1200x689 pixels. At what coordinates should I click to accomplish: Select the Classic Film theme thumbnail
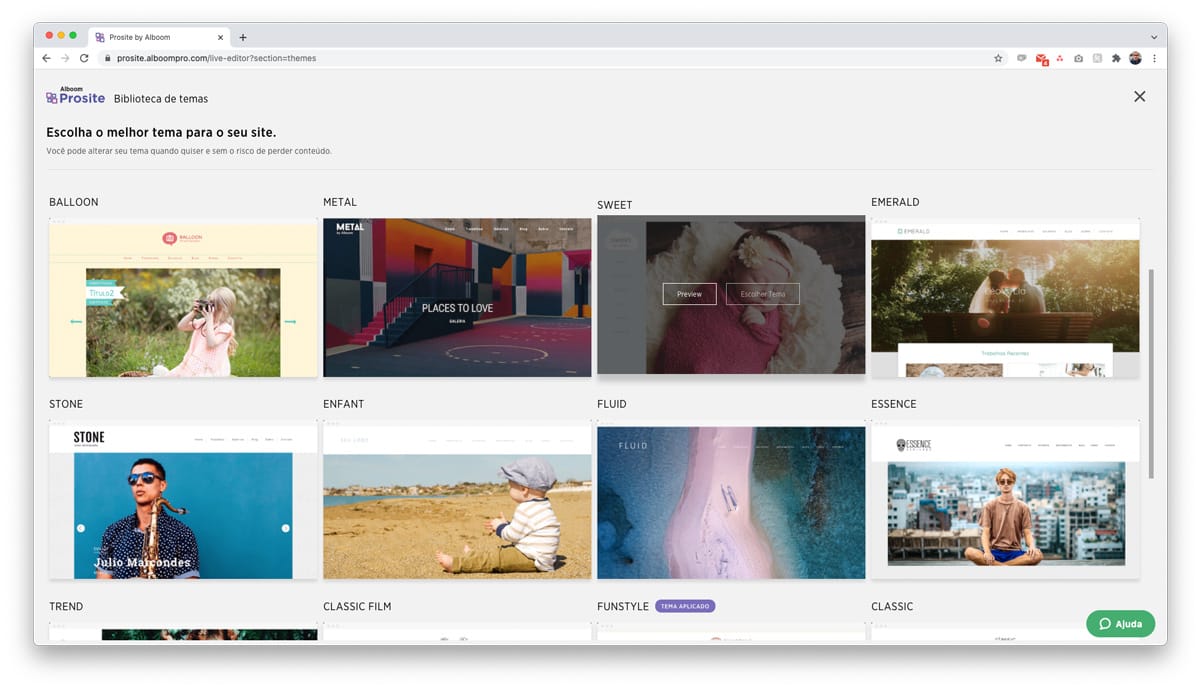pyautogui.click(x=457, y=632)
